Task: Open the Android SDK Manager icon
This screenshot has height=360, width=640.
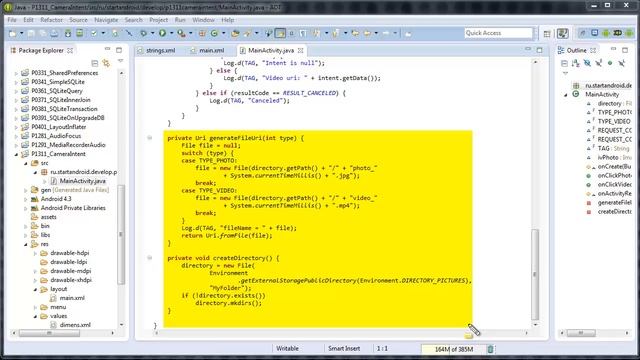Action: point(68,33)
